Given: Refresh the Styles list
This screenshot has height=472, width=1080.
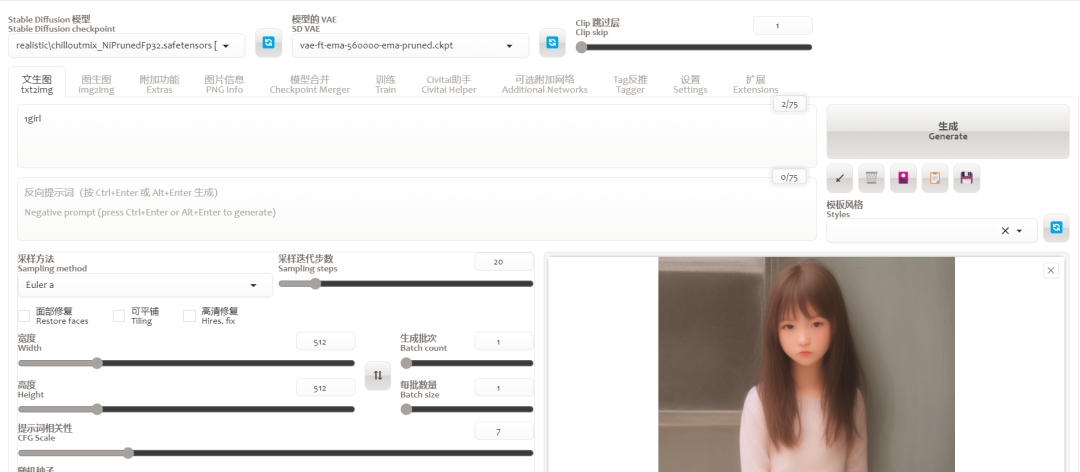Looking at the screenshot, I should click(x=1056, y=228).
